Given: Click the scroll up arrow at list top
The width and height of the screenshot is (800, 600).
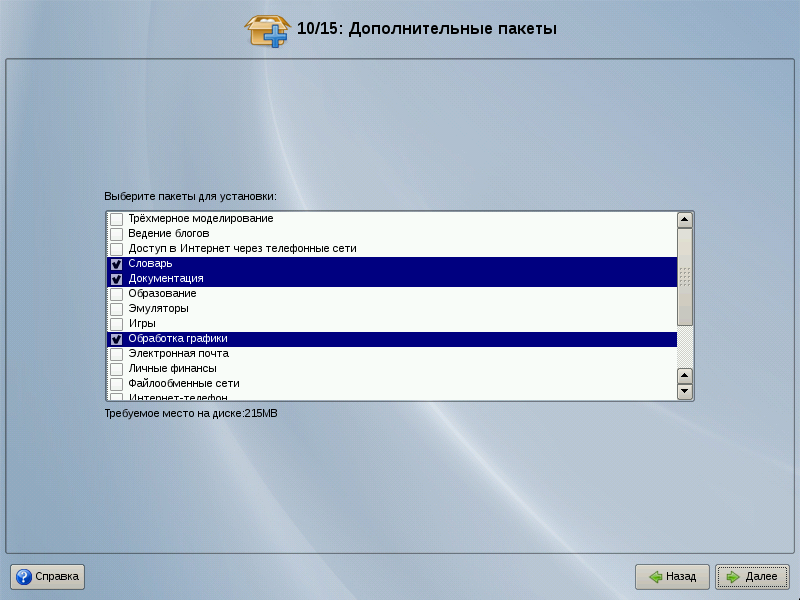Looking at the screenshot, I should point(685,220).
